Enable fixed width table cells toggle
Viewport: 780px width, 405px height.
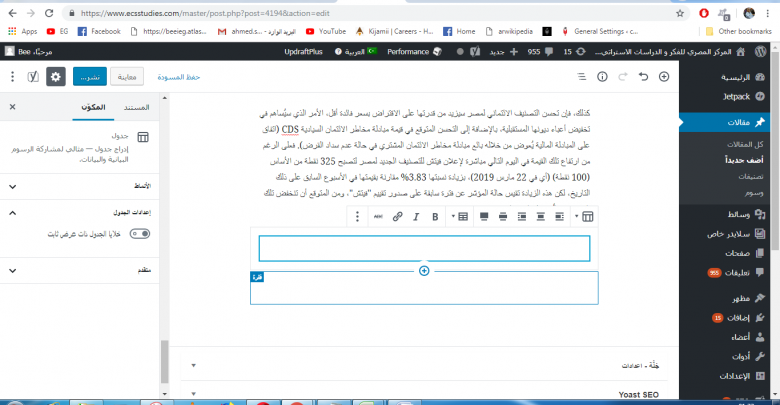click(x=141, y=234)
